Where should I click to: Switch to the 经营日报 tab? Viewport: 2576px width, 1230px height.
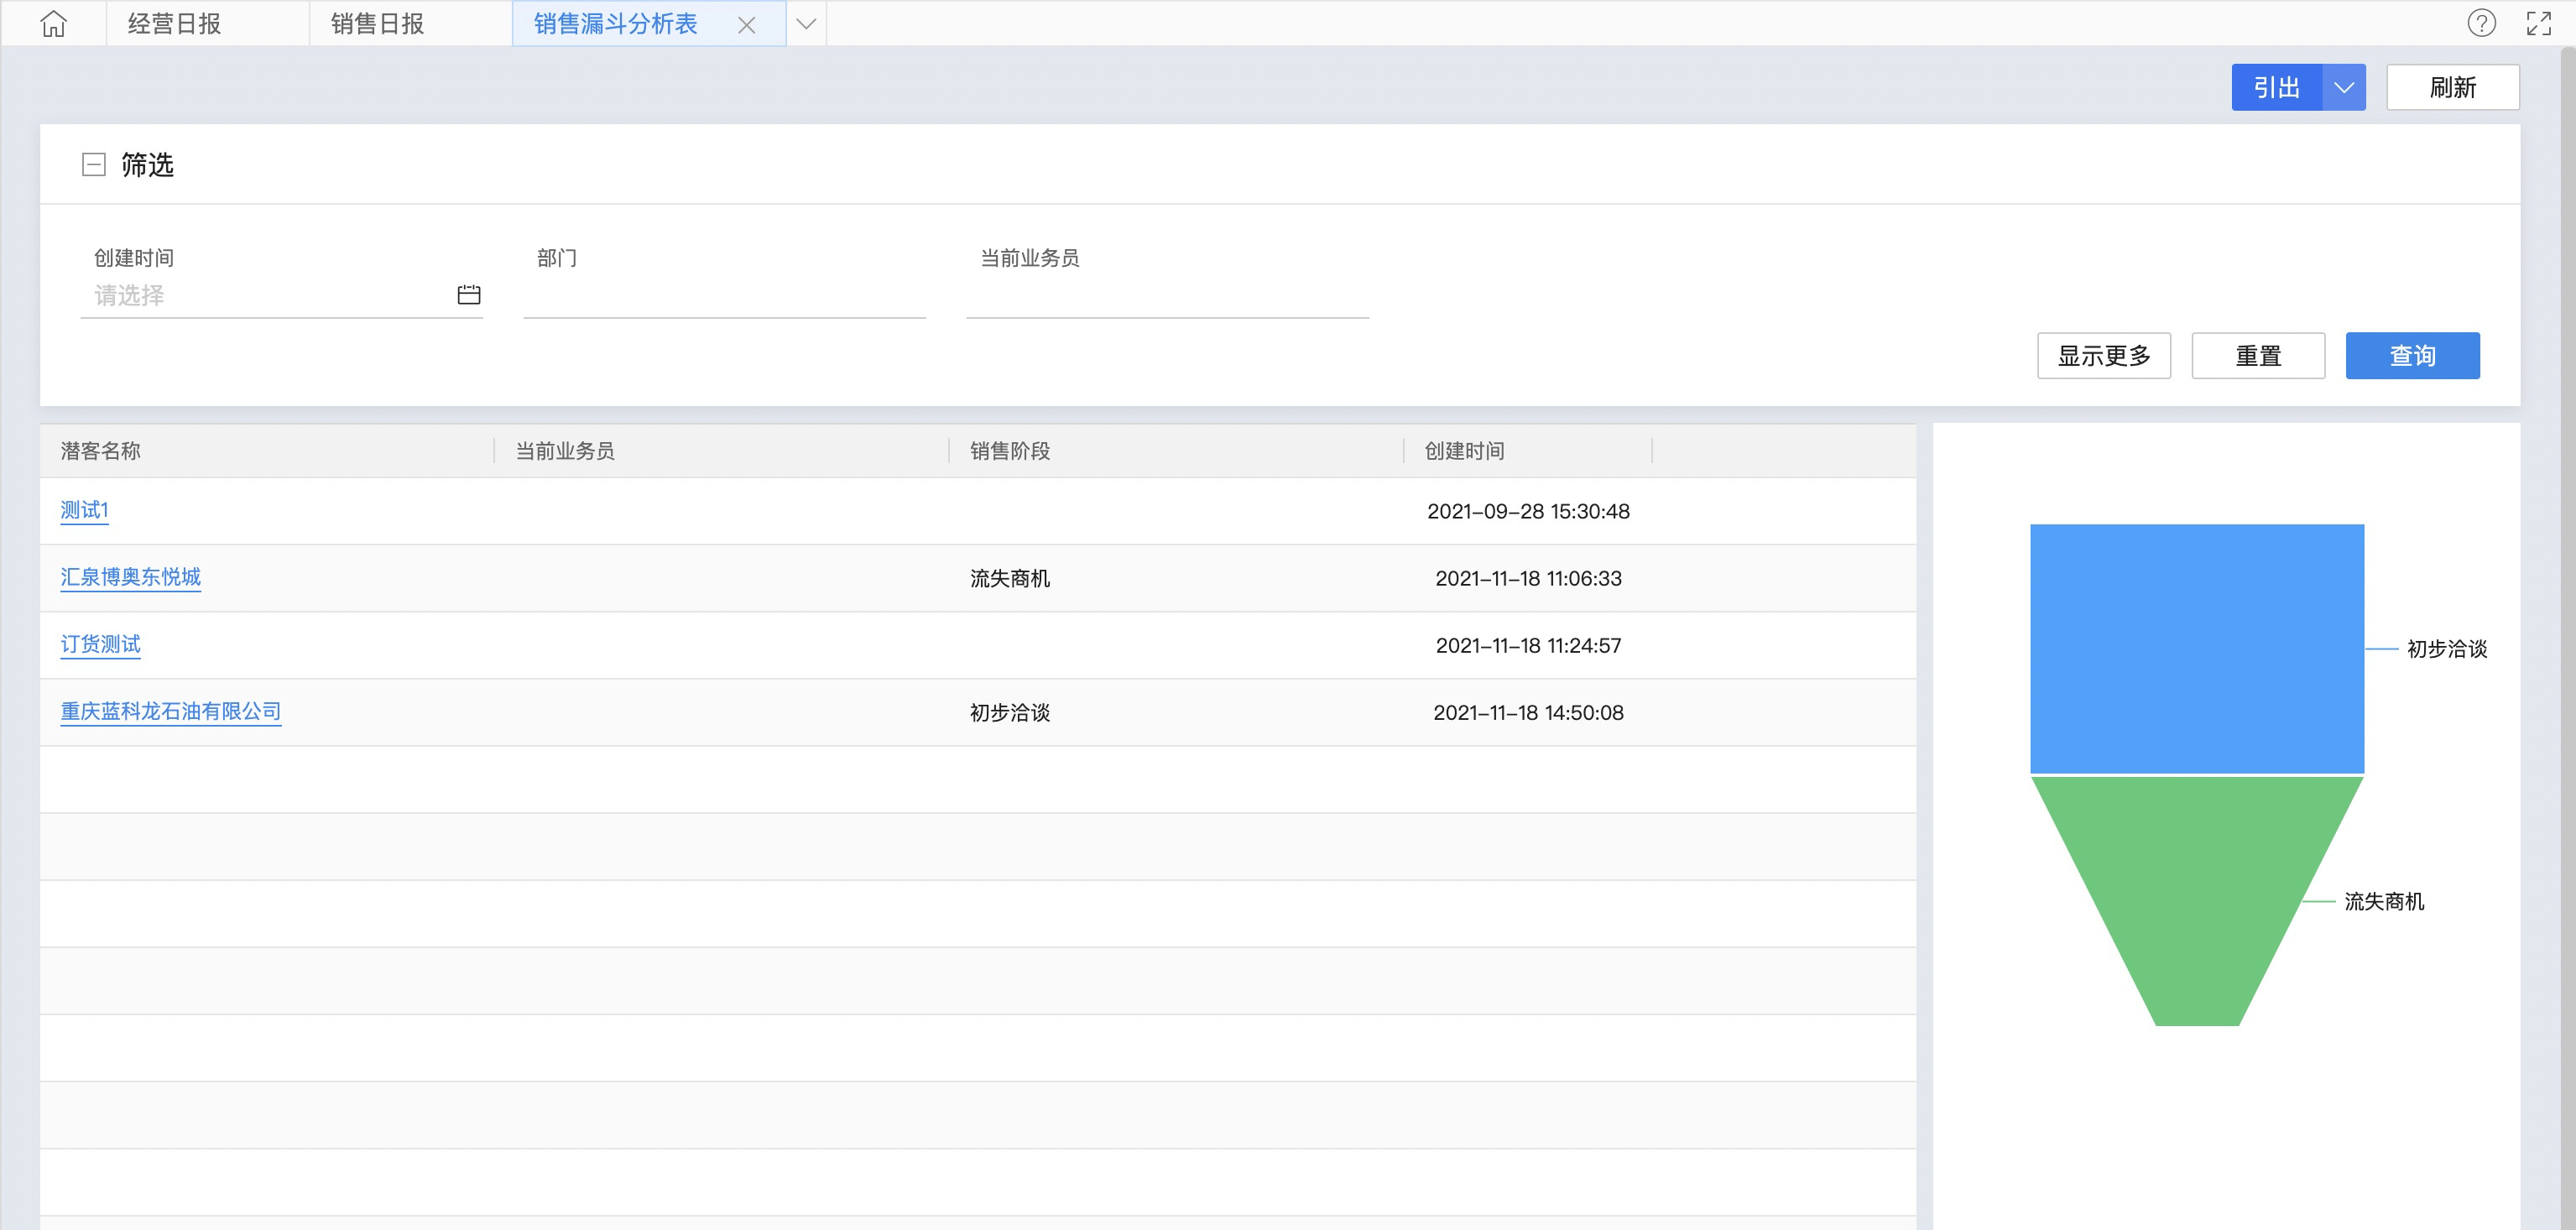click(175, 24)
